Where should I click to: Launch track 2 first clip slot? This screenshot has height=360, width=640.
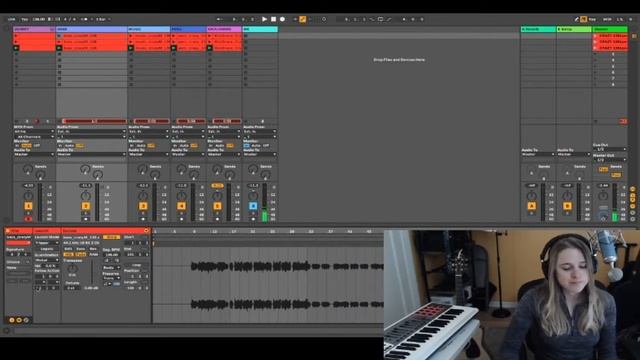coord(59,36)
